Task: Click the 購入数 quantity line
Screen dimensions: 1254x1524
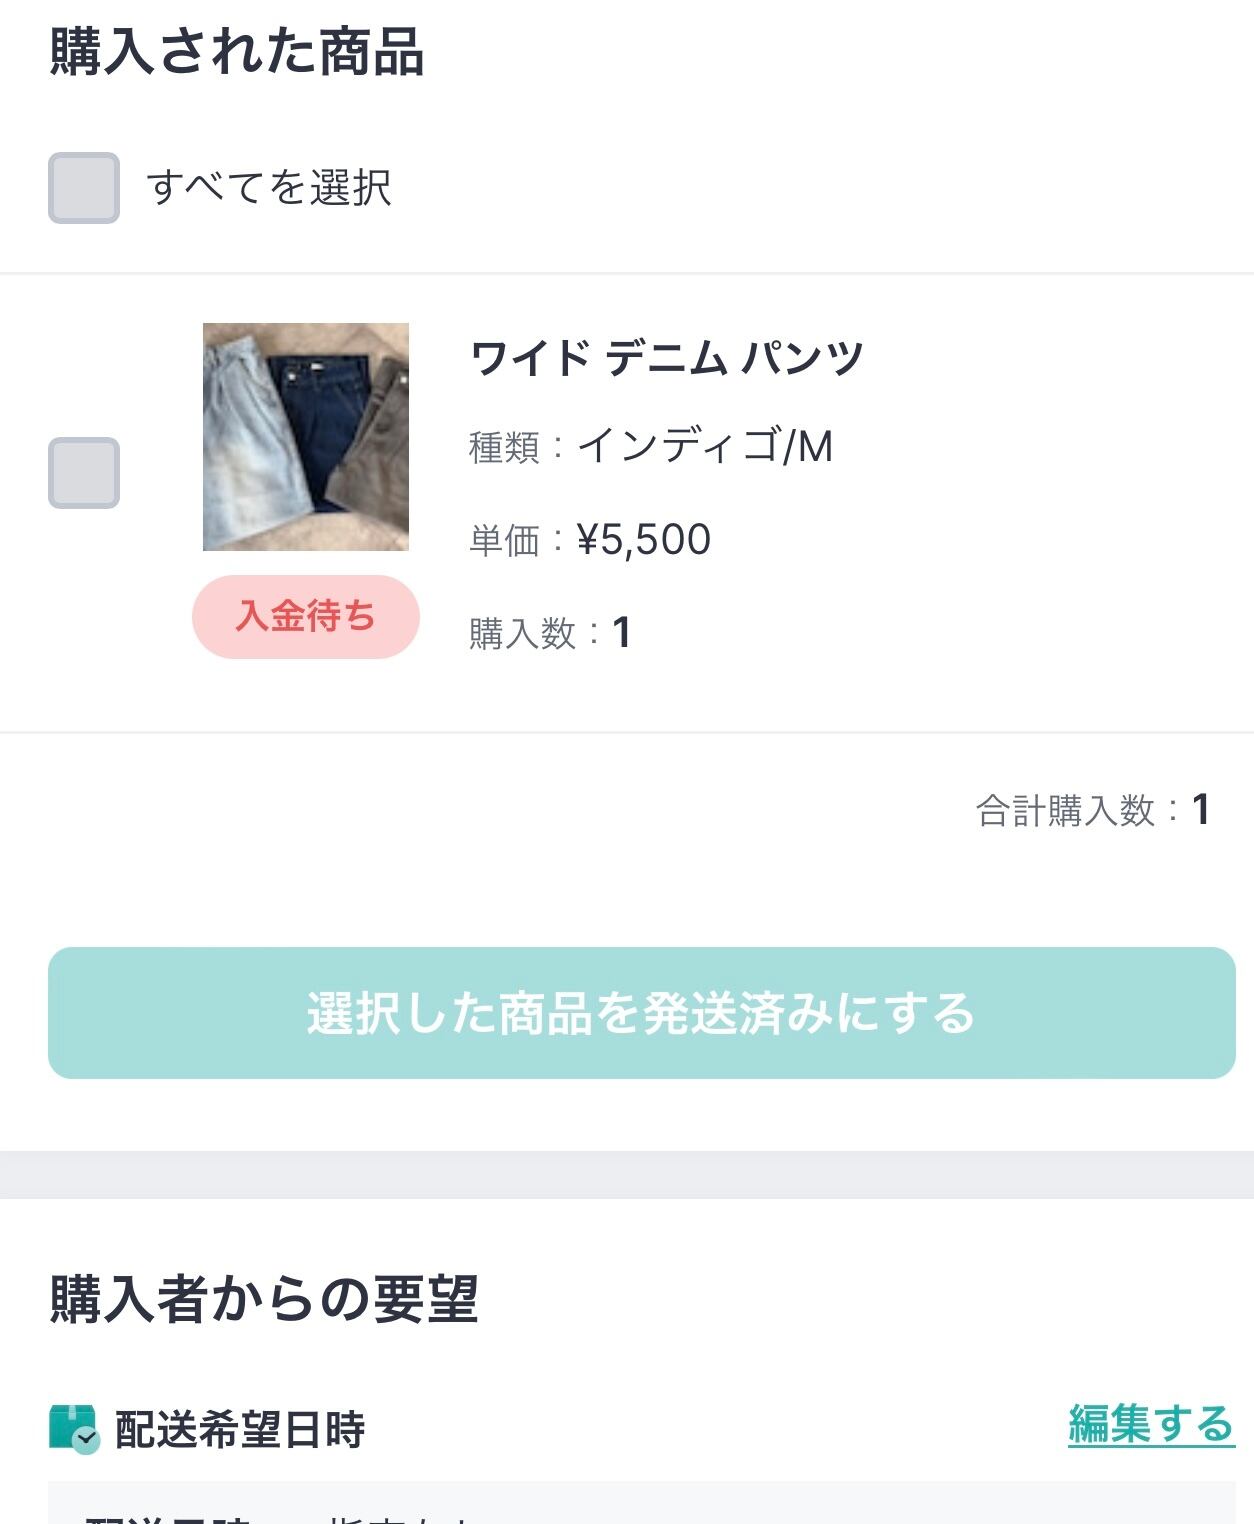Action: [550, 633]
